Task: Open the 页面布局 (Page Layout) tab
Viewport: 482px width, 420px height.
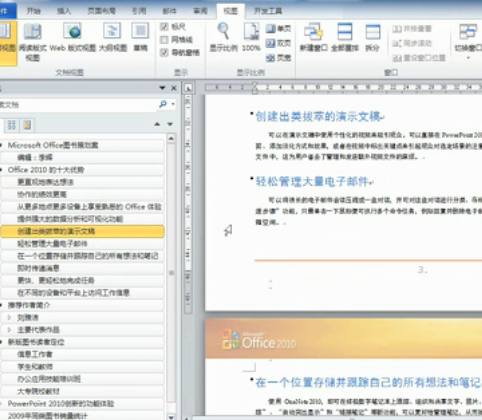Action: click(102, 11)
